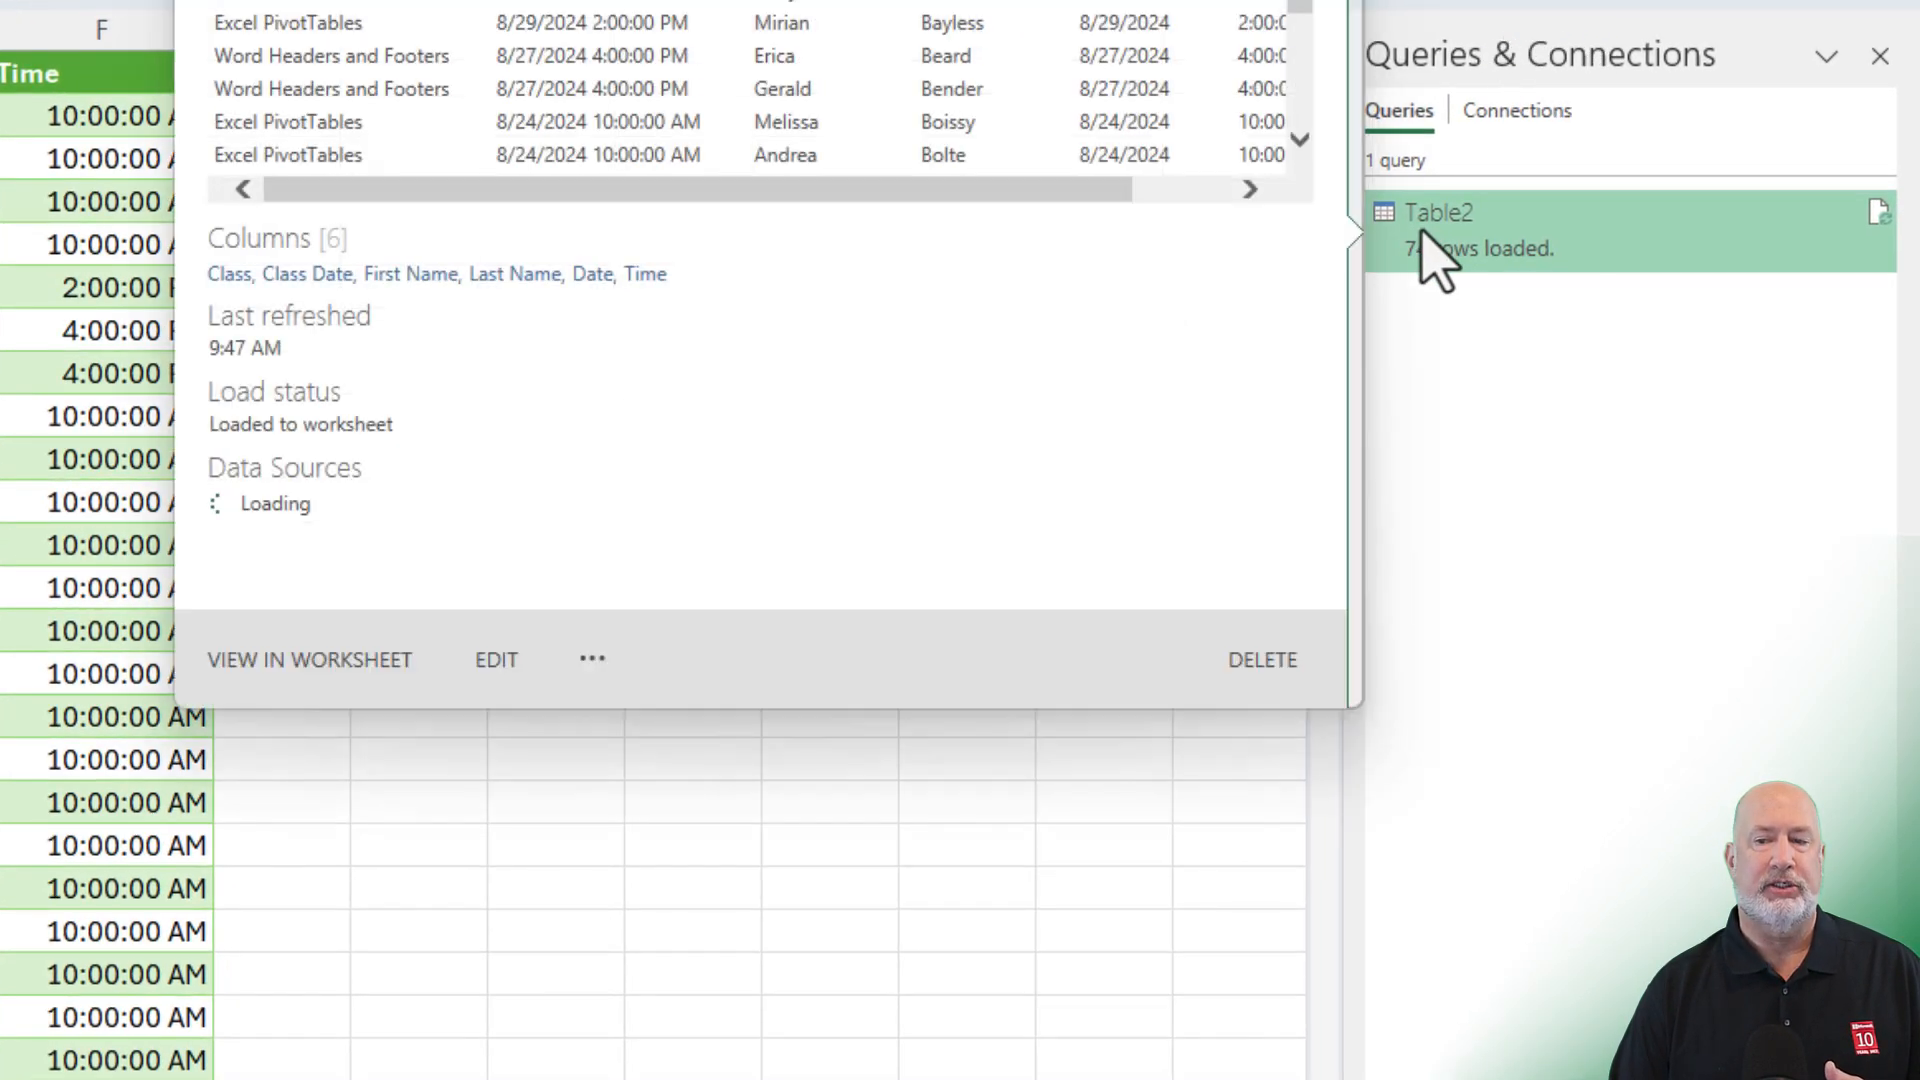Close the Queries & Connections pane
Viewport: 1920px width, 1080px height.
(x=1880, y=56)
